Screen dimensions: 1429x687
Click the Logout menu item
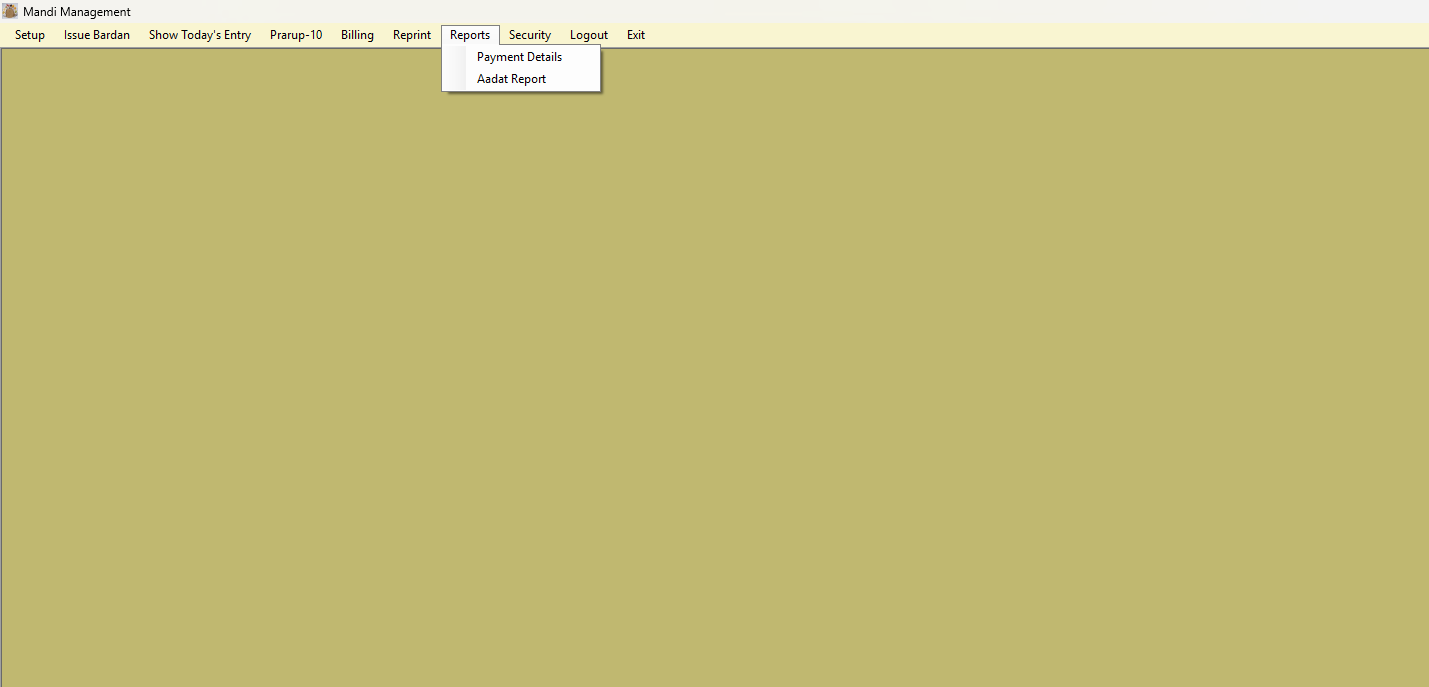589,35
